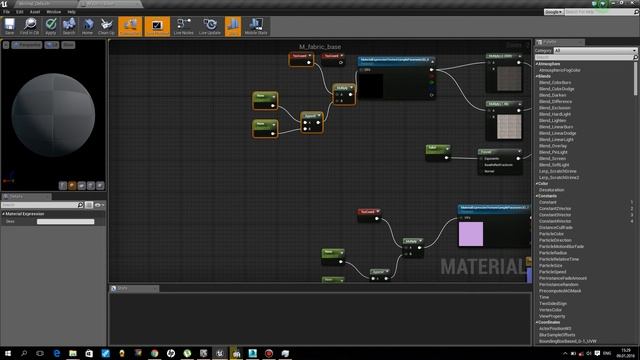Open the Perspective view mode dropdown

coord(27,45)
